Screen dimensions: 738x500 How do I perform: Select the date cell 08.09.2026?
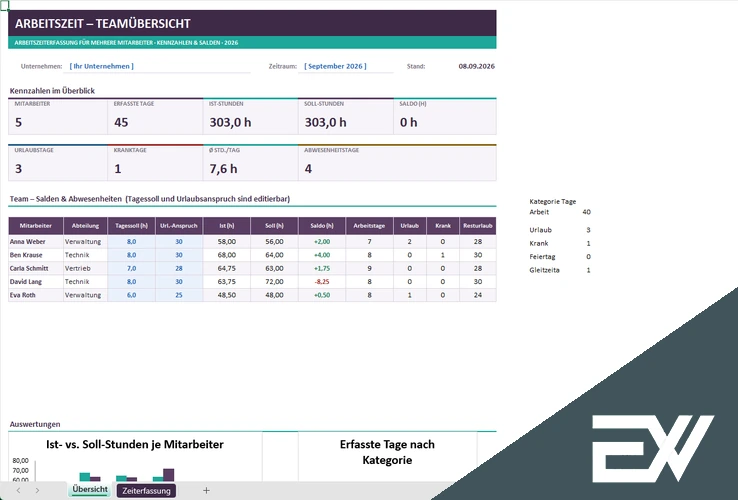coord(476,66)
